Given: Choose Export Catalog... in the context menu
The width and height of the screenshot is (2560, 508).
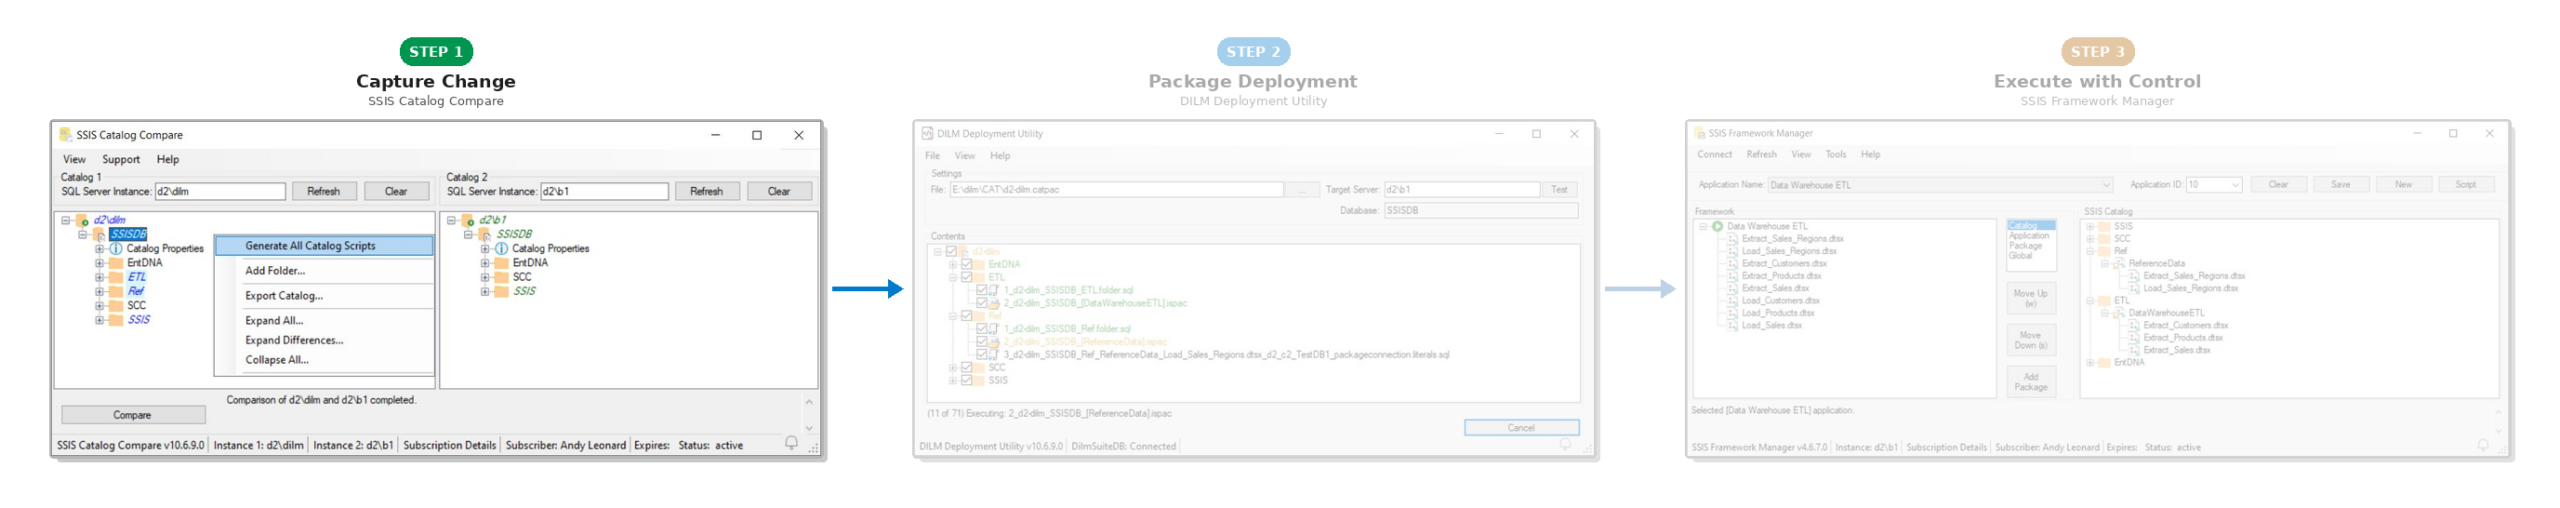Looking at the screenshot, I should point(284,296).
